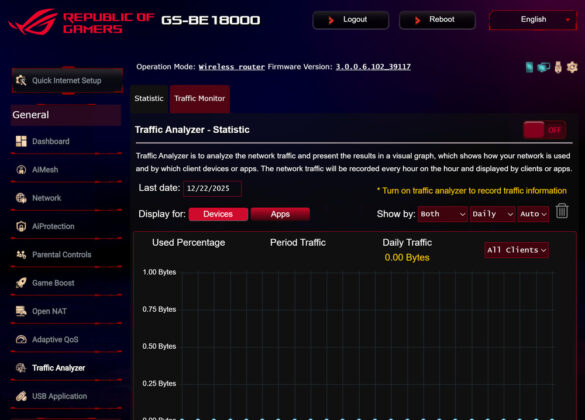Screen dimensions: 585x420
Task: Open Parental Controls from the sidebar
Action: 66,255
